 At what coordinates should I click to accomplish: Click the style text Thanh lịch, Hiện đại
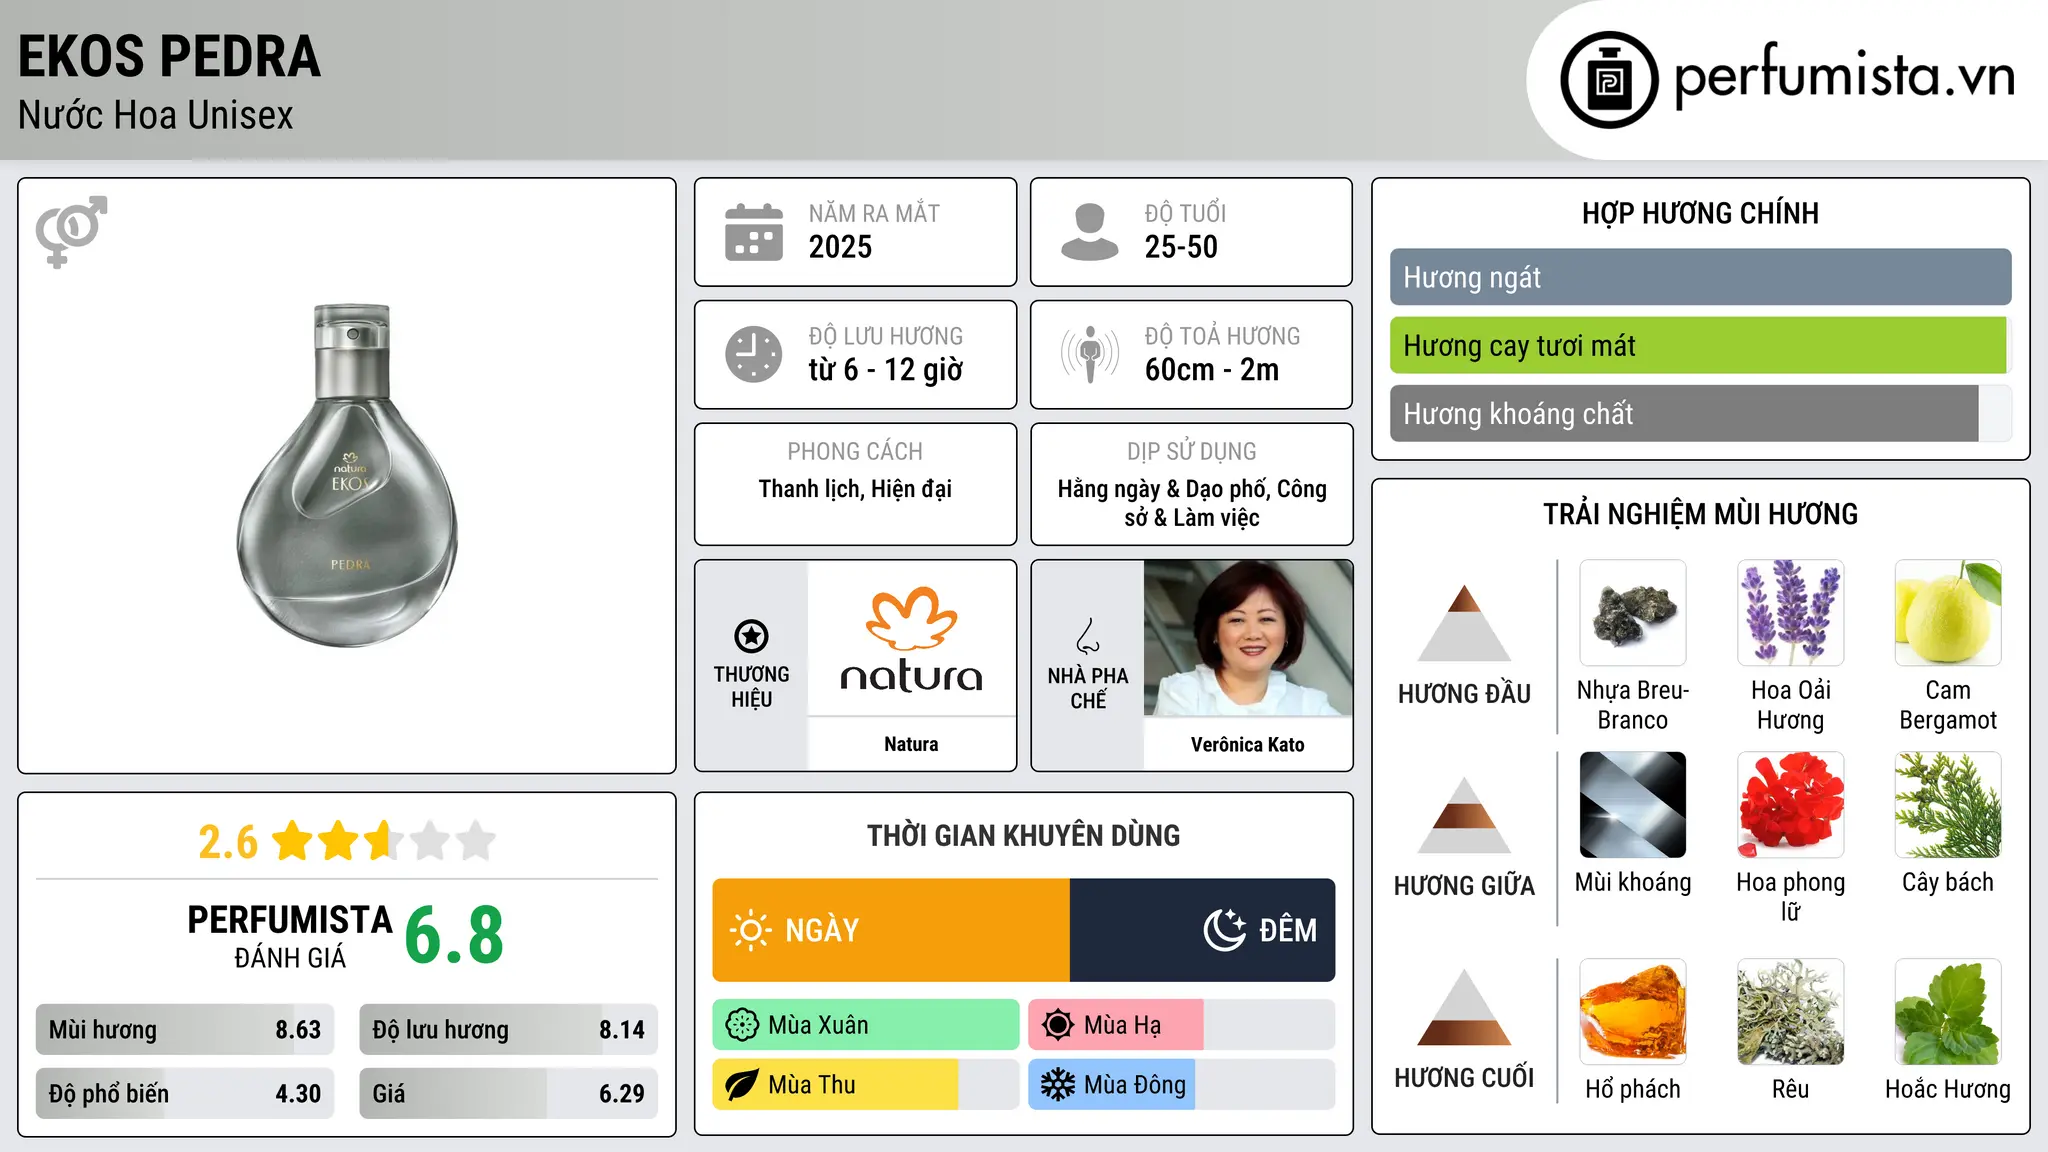coord(855,489)
